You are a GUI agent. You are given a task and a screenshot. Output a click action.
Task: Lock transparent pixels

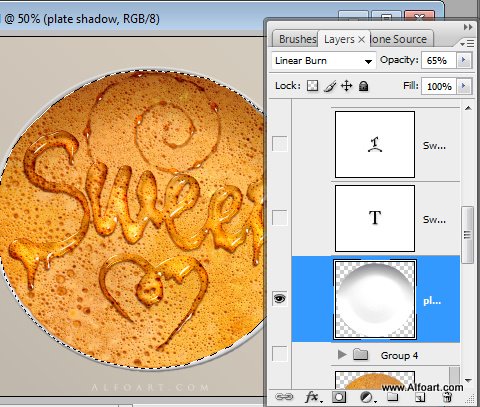[312, 86]
